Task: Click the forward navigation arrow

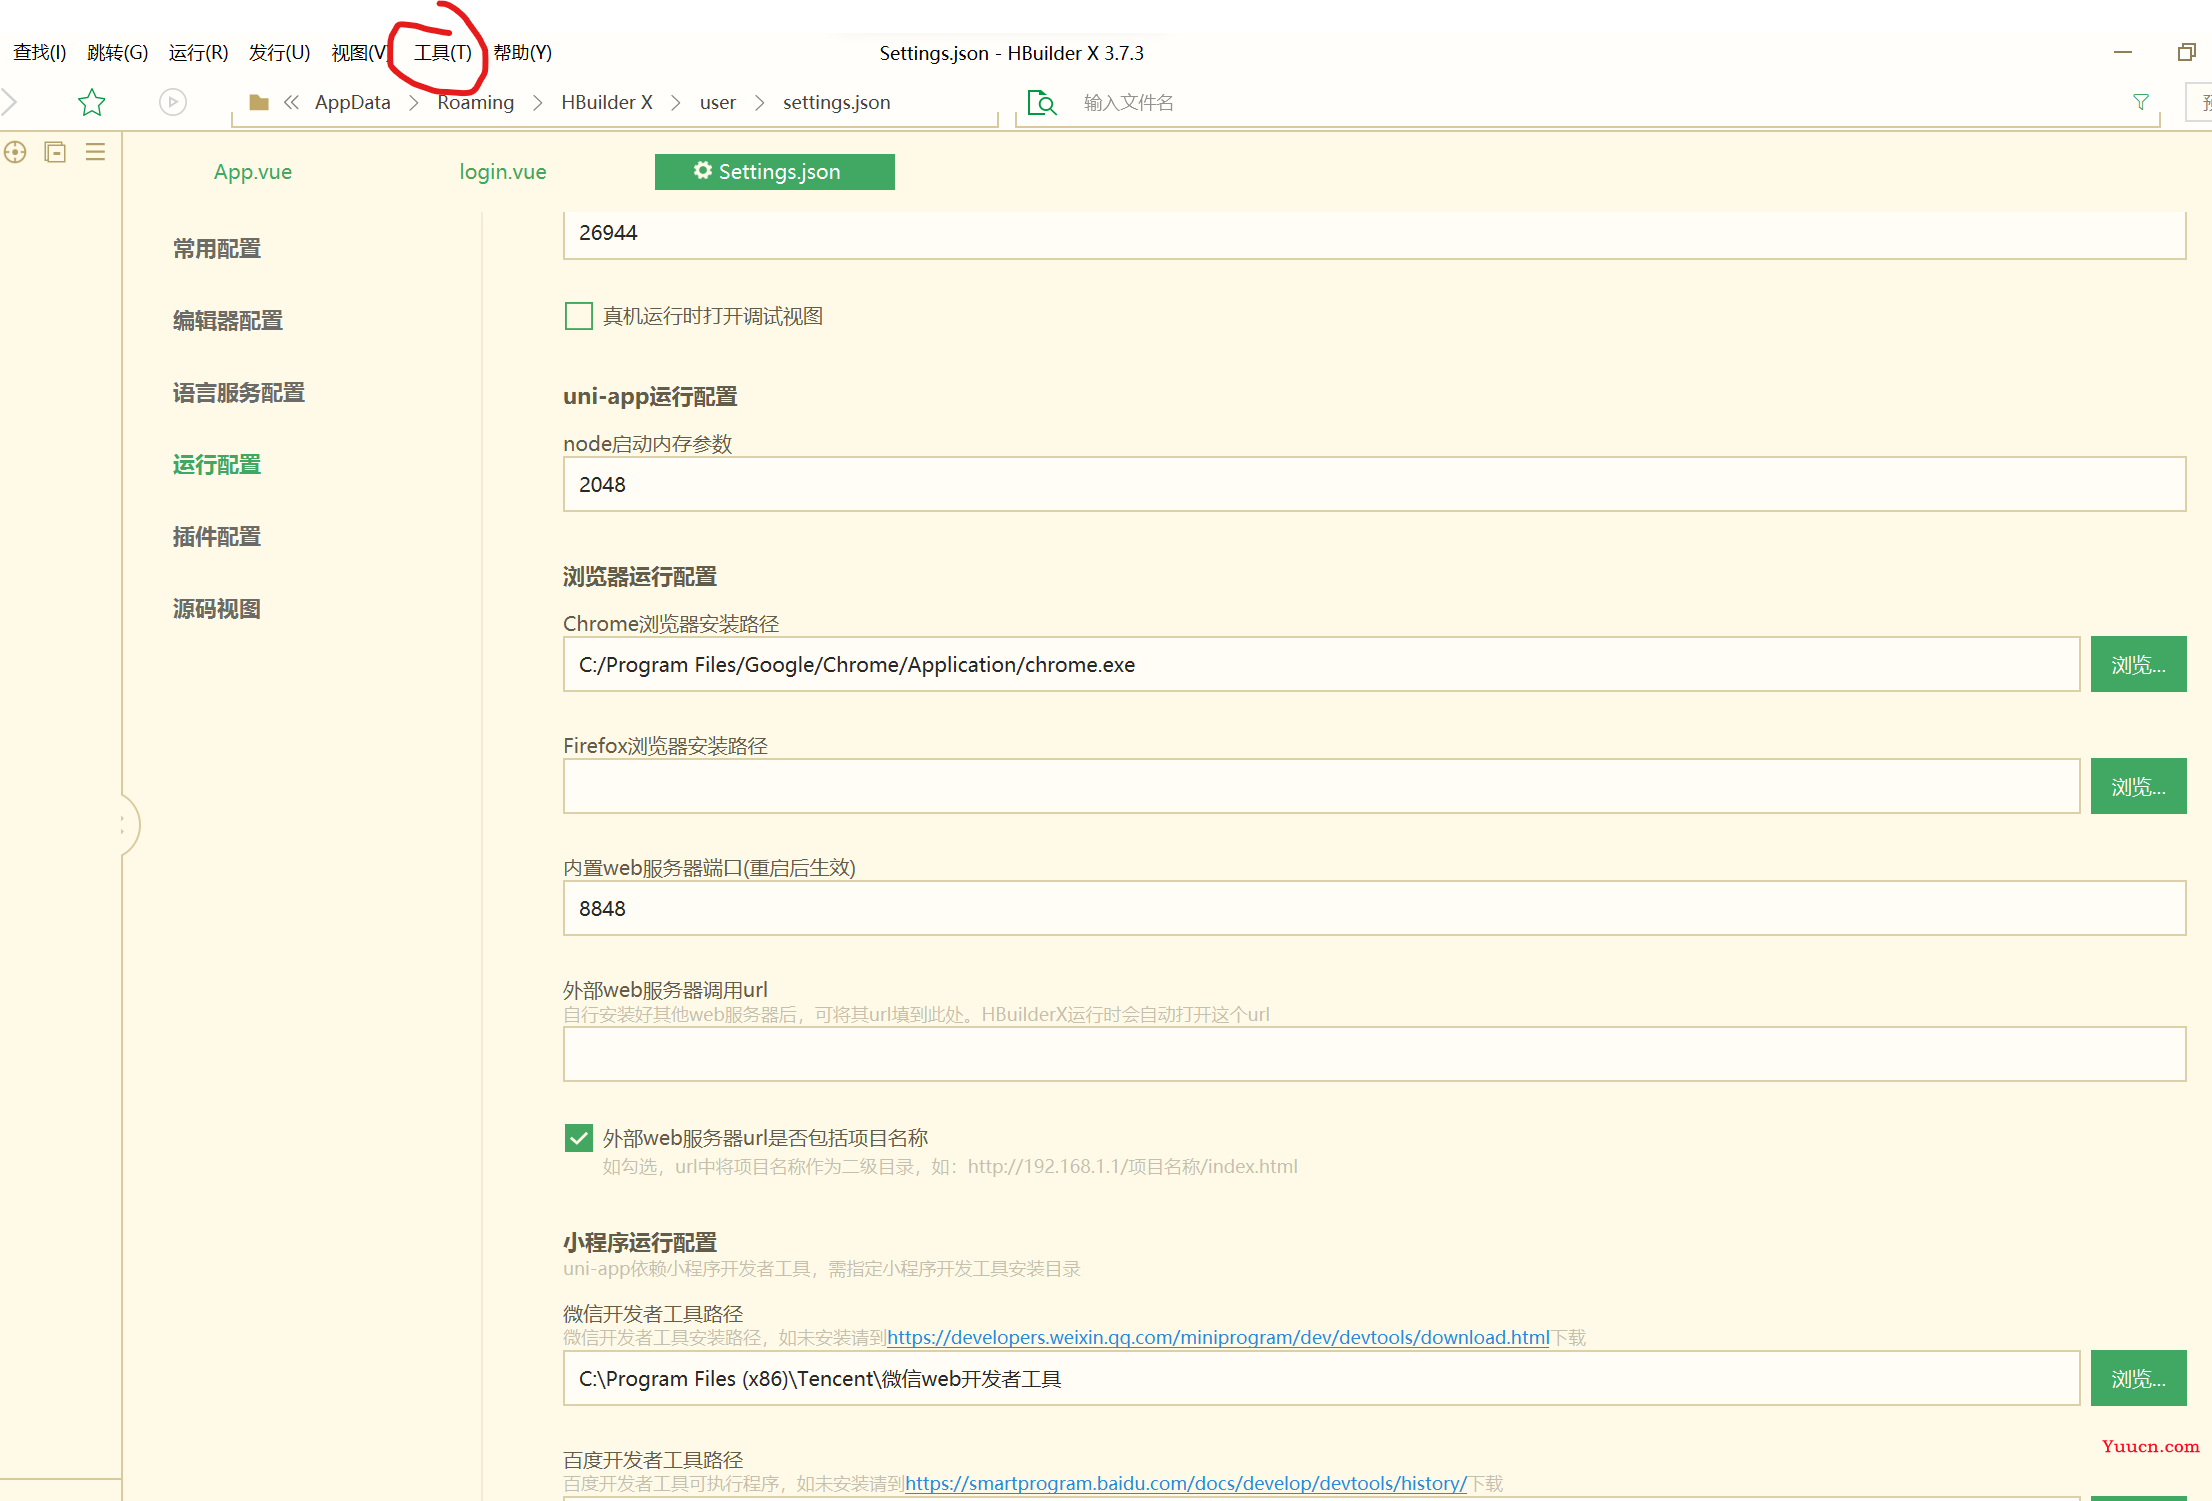Action: pos(9,102)
